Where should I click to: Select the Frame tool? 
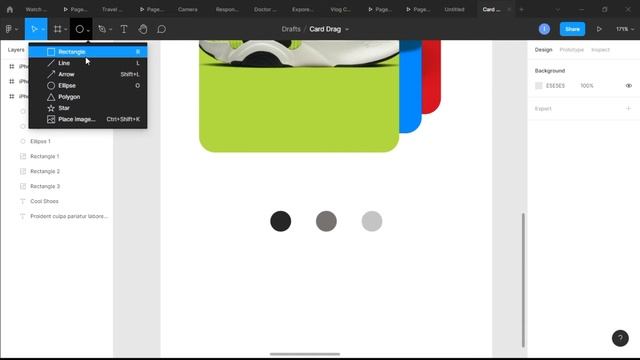[x=58, y=29]
